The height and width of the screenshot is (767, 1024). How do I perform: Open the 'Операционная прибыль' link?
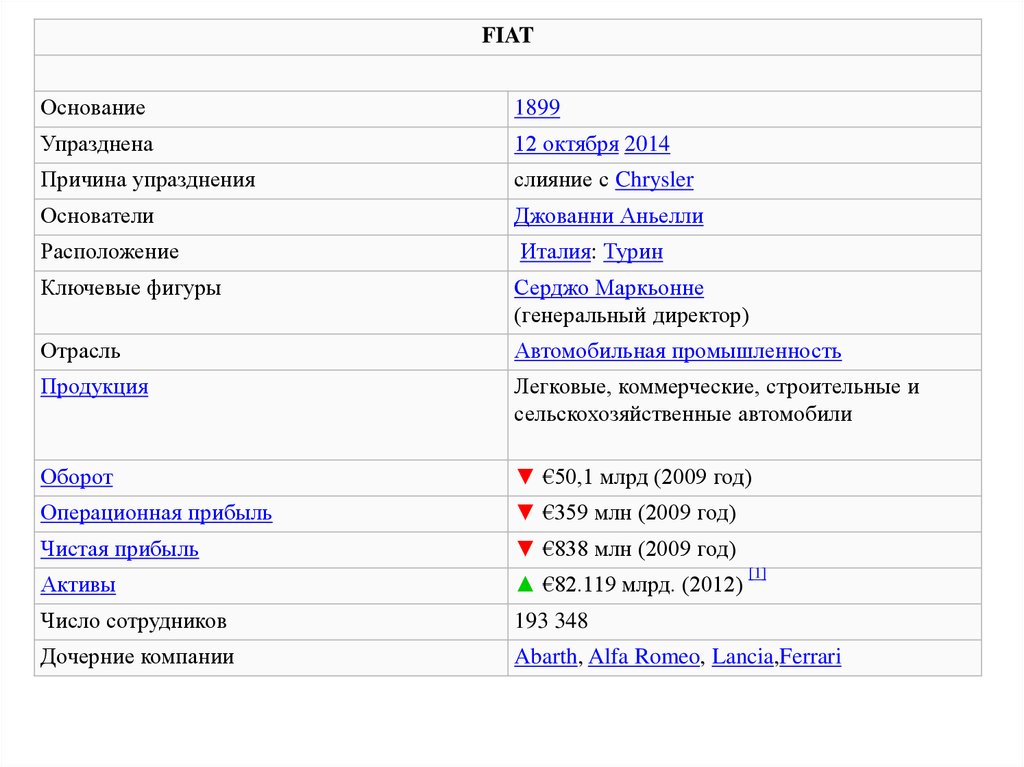coord(156,514)
